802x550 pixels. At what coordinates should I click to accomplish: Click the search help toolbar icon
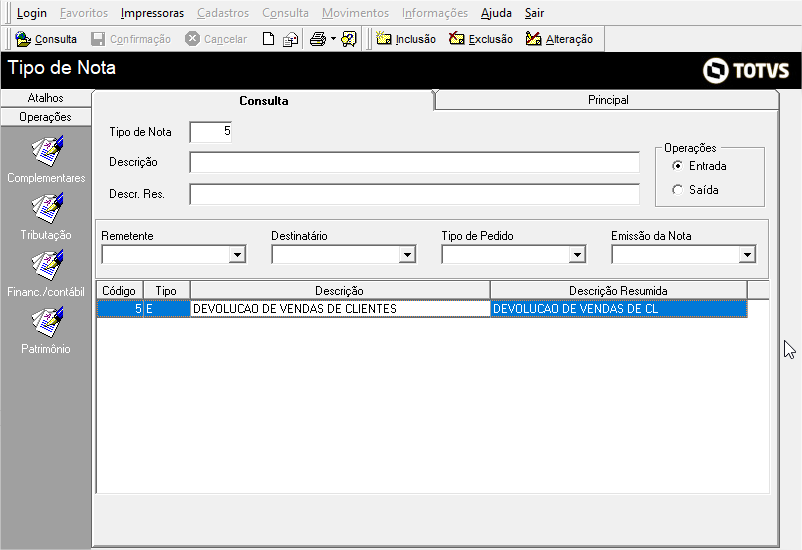pyautogui.click(x=349, y=39)
